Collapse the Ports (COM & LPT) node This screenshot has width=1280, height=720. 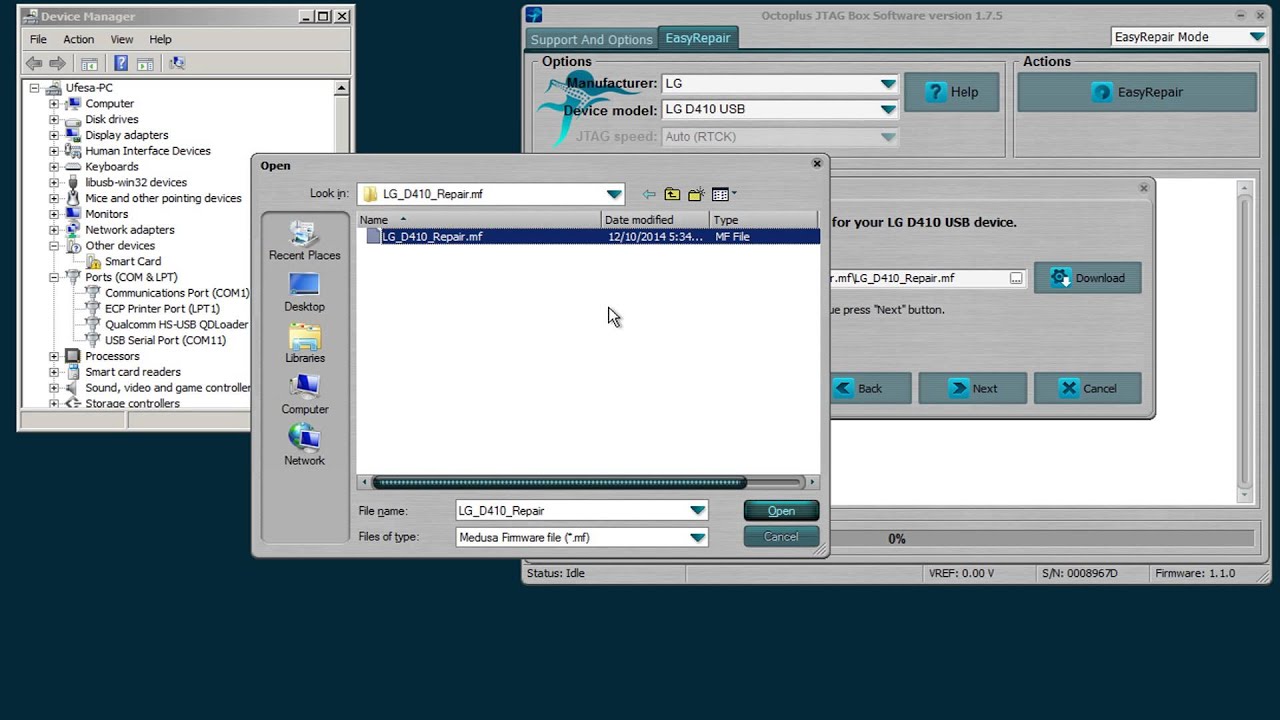click(x=54, y=277)
